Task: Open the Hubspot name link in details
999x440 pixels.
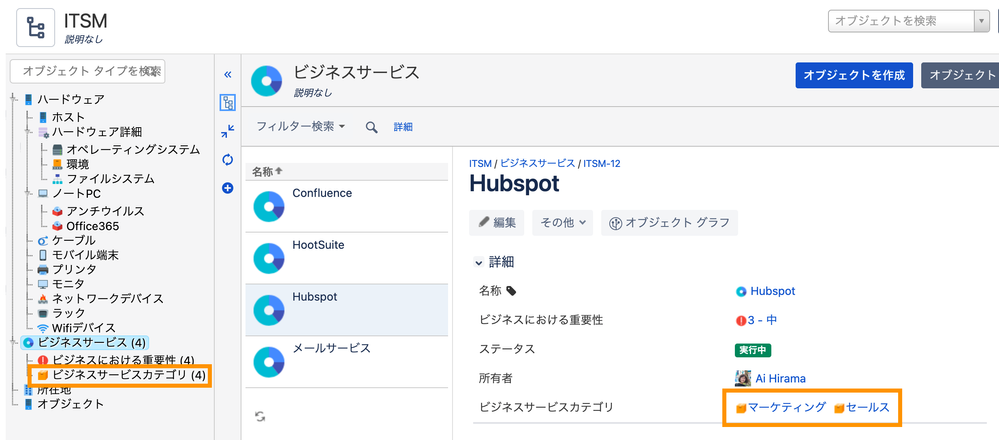Action: [772, 291]
